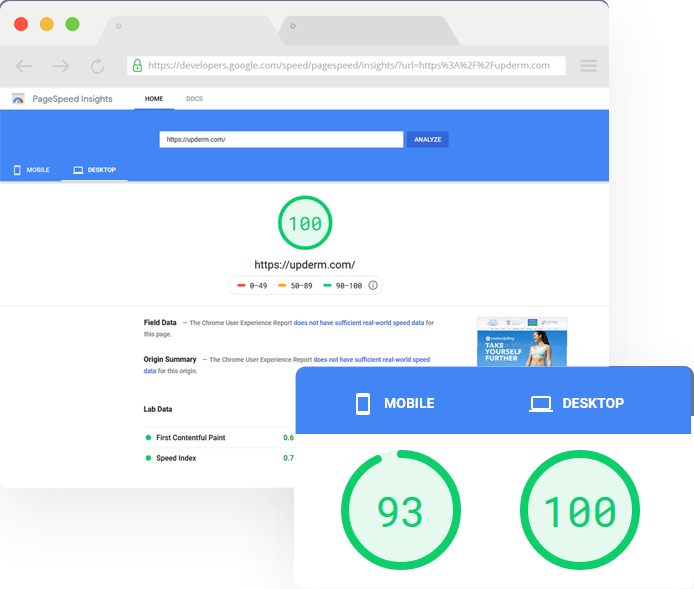Open the HOME navigation tab

pyautogui.click(x=154, y=99)
